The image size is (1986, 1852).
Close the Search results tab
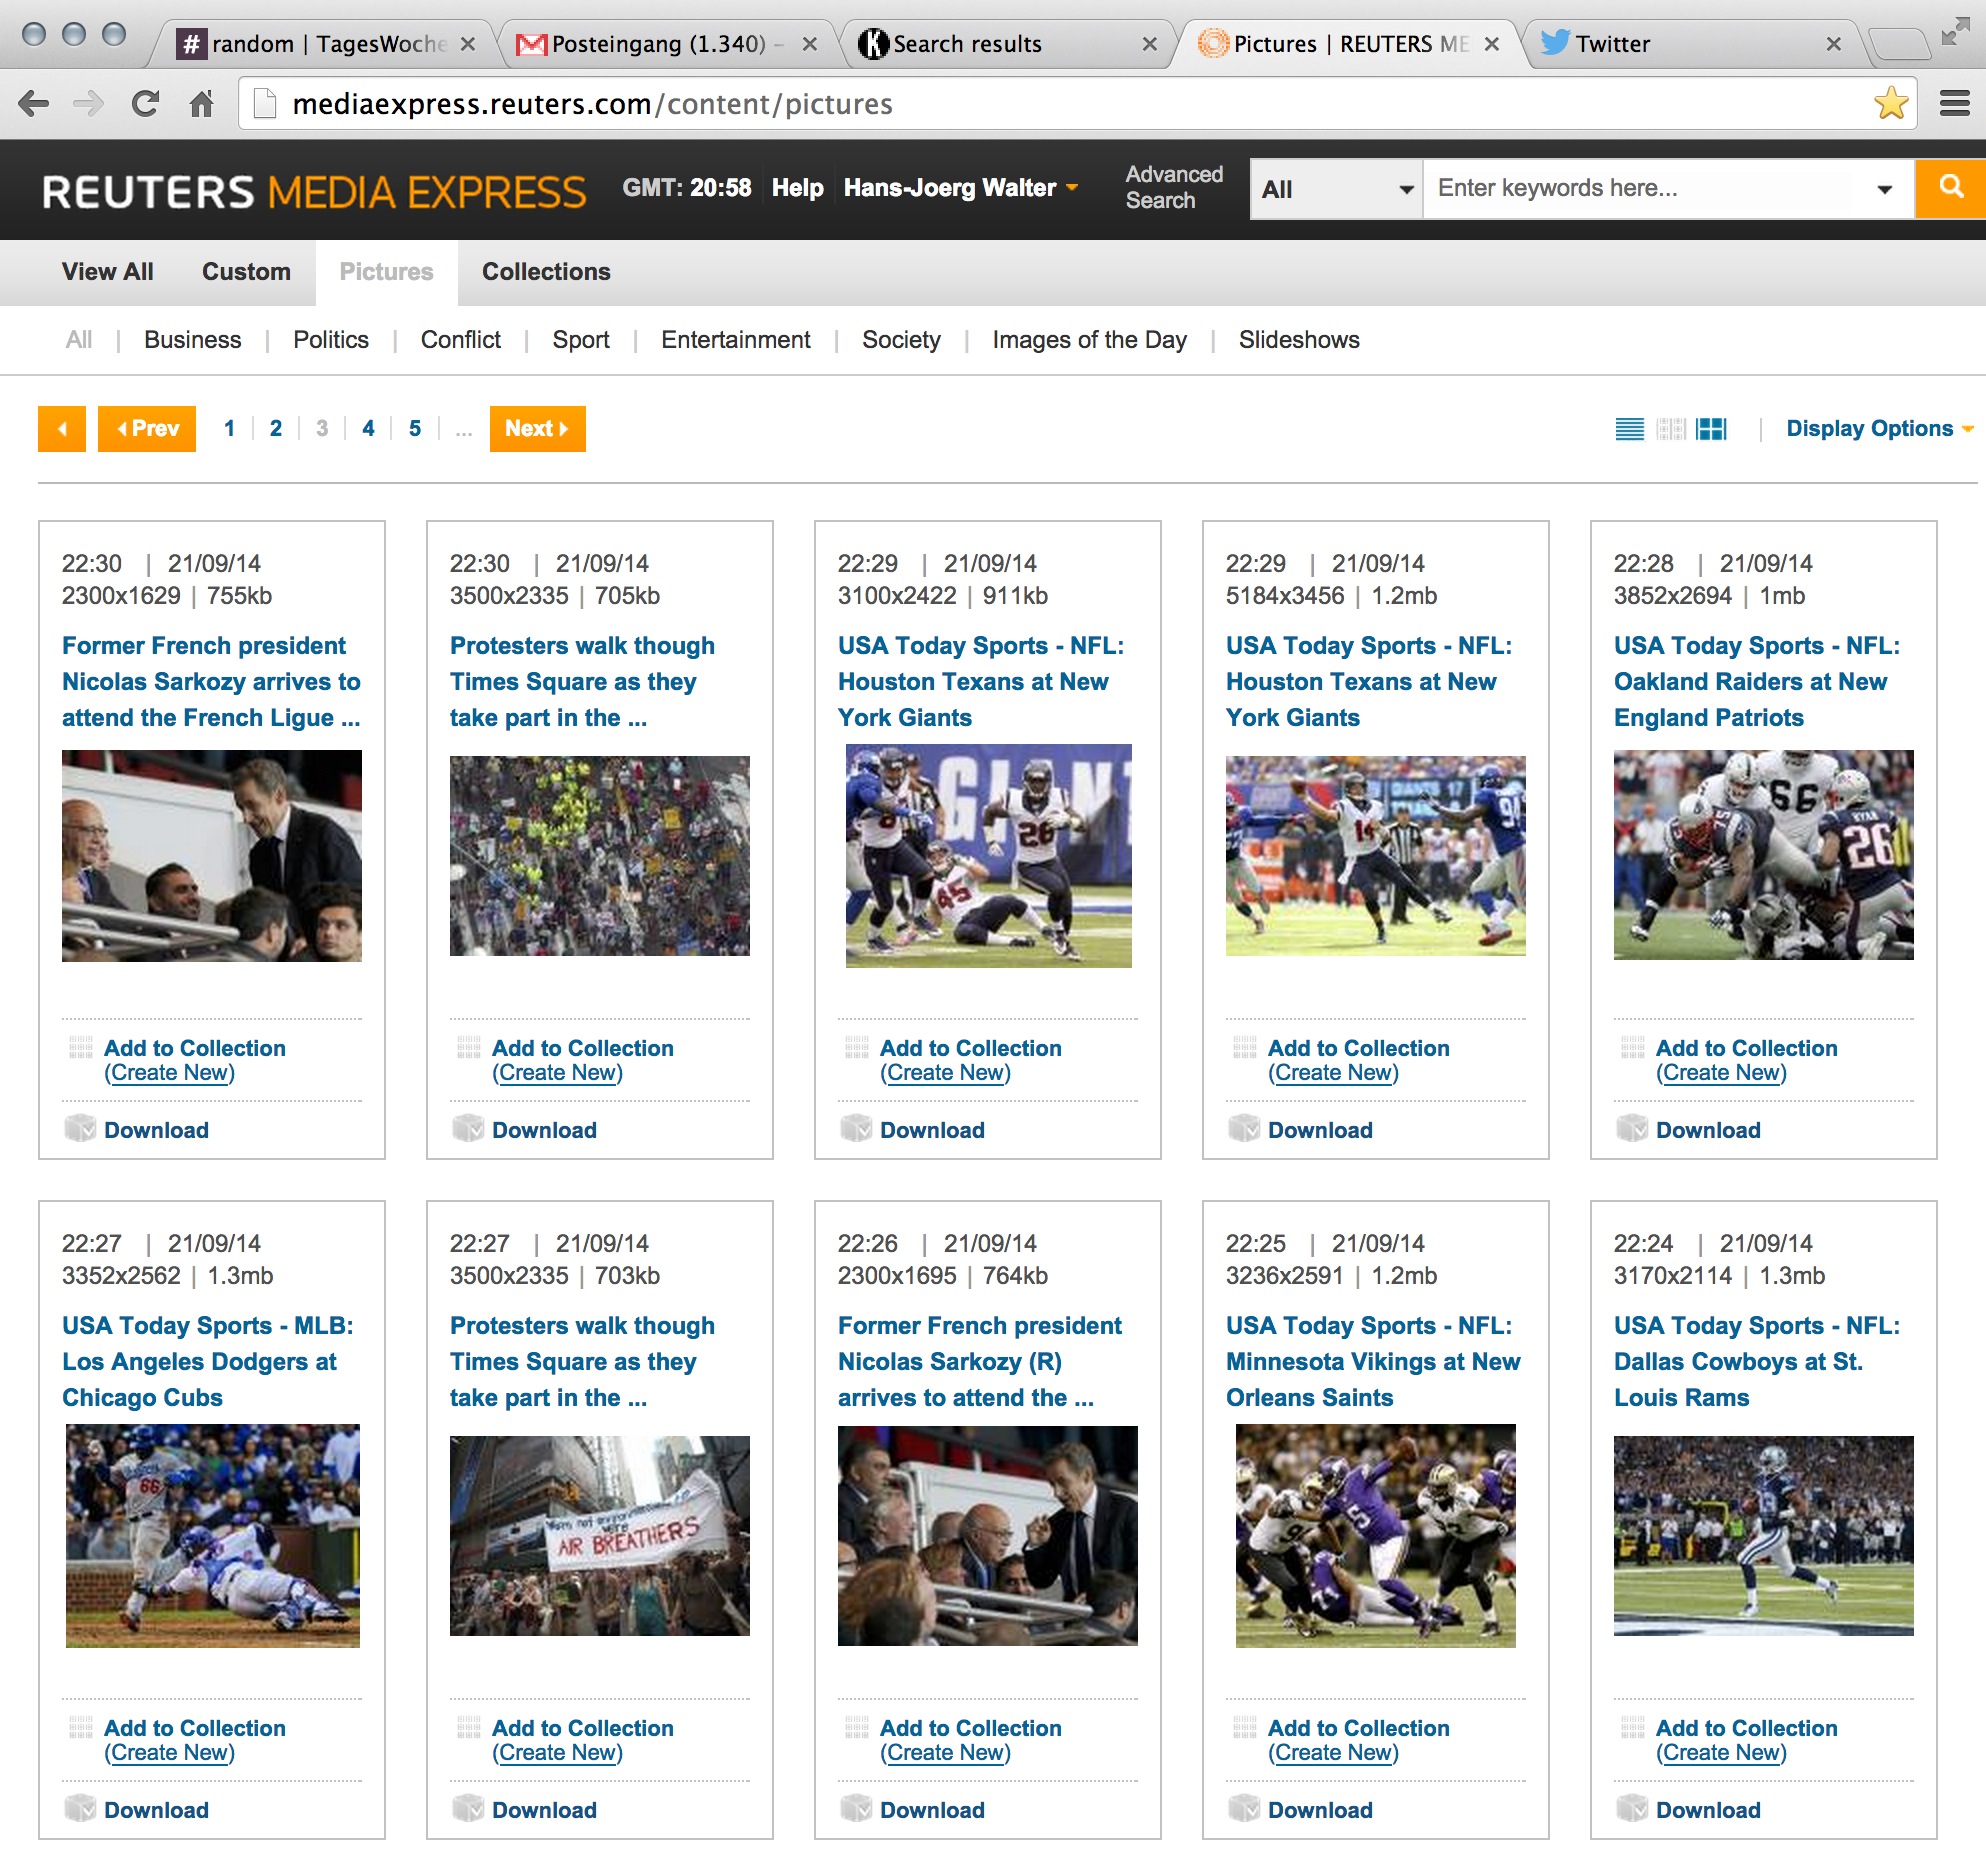[x=1149, y=44]
